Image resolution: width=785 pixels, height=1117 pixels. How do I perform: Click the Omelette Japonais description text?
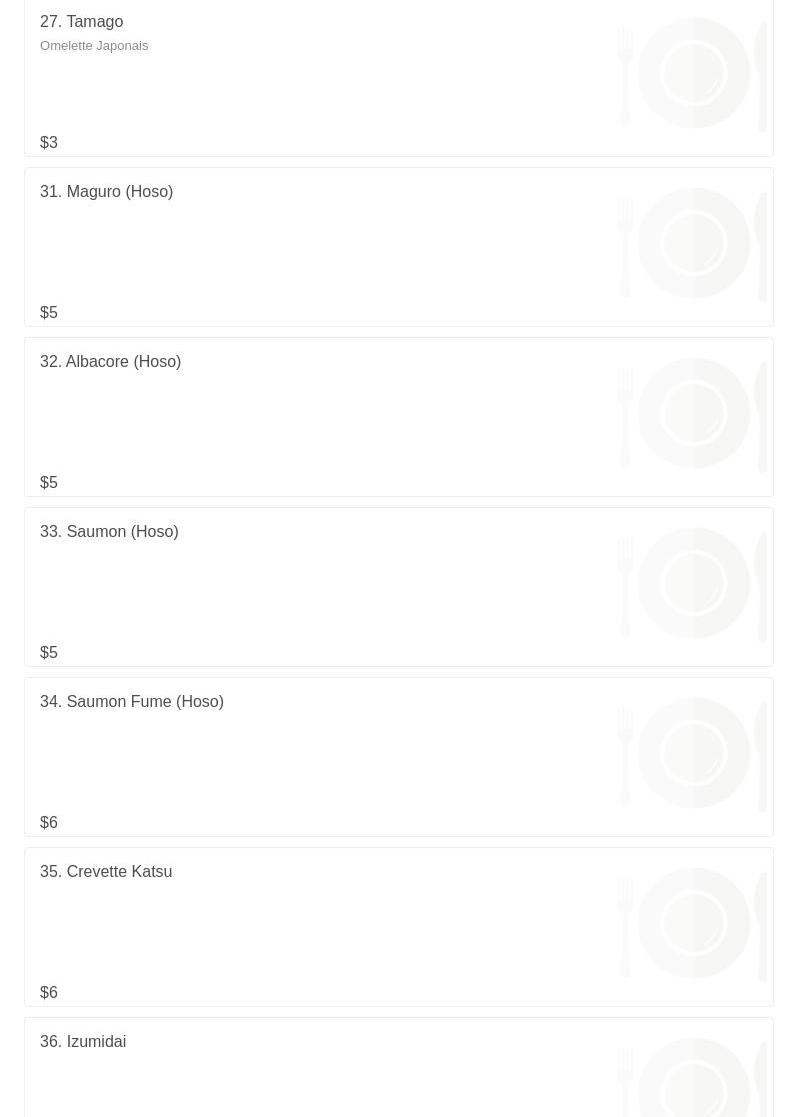94,46
